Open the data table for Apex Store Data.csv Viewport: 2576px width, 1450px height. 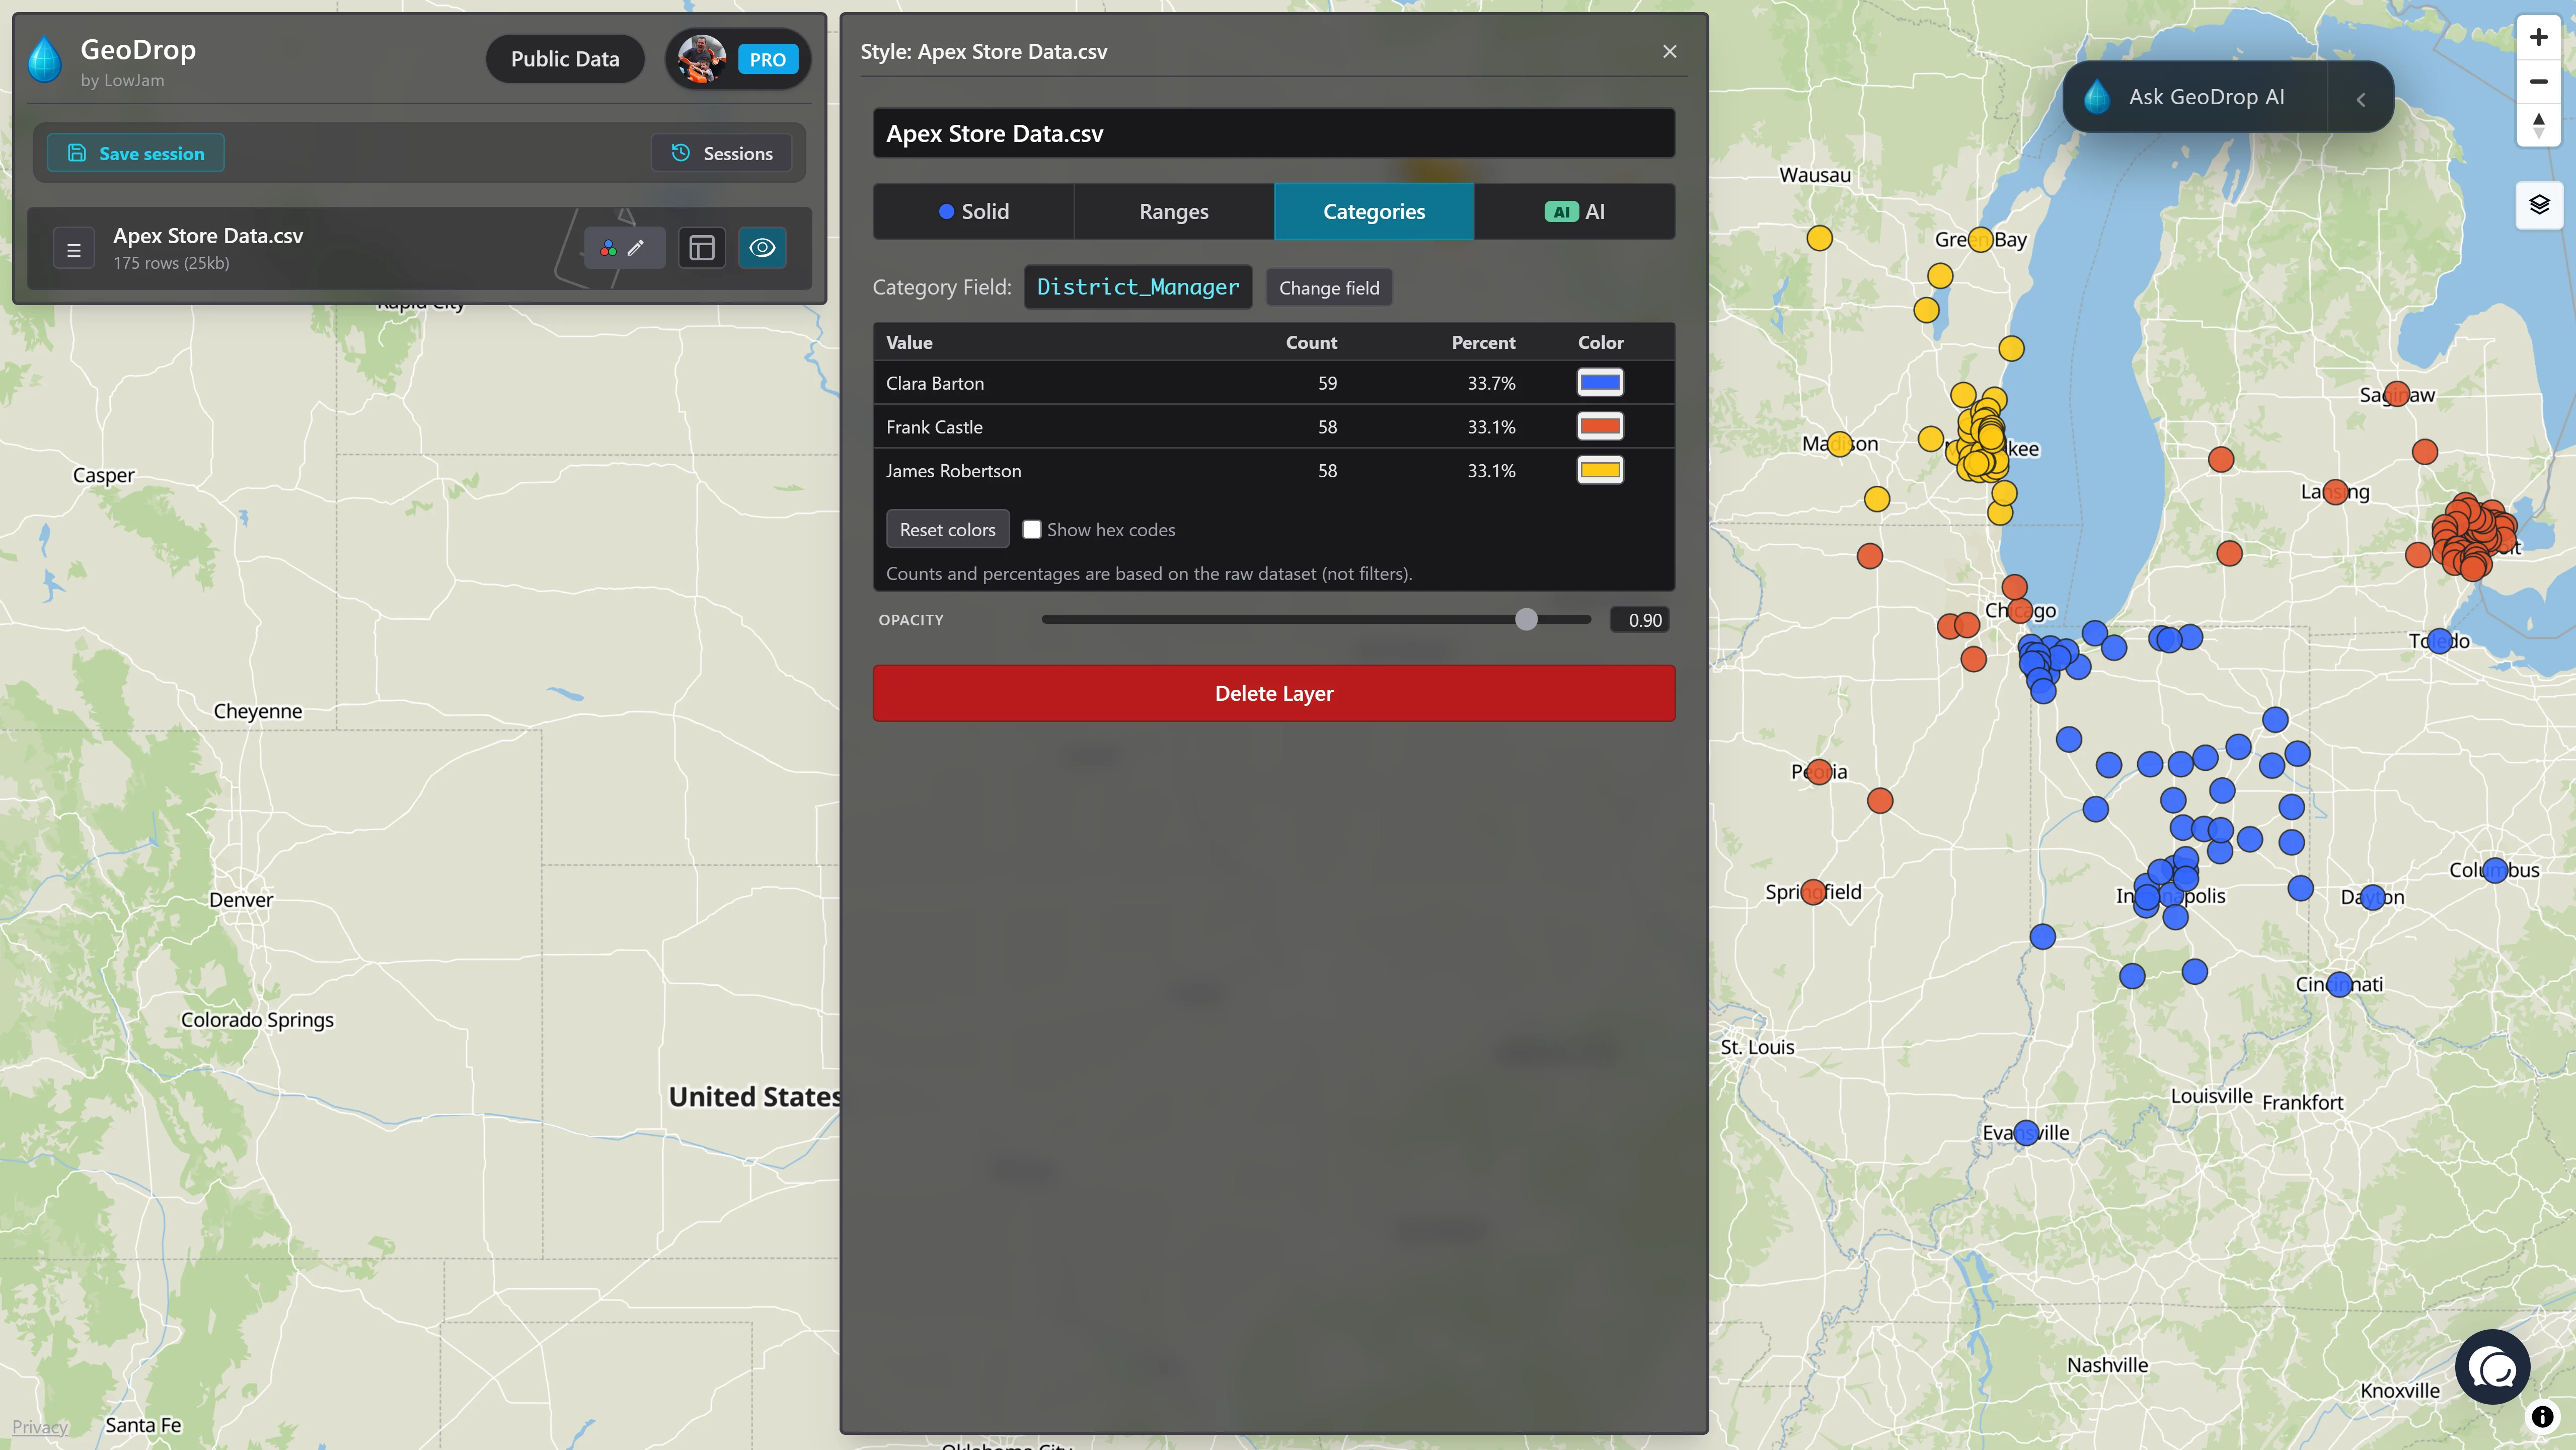[701, 248]
